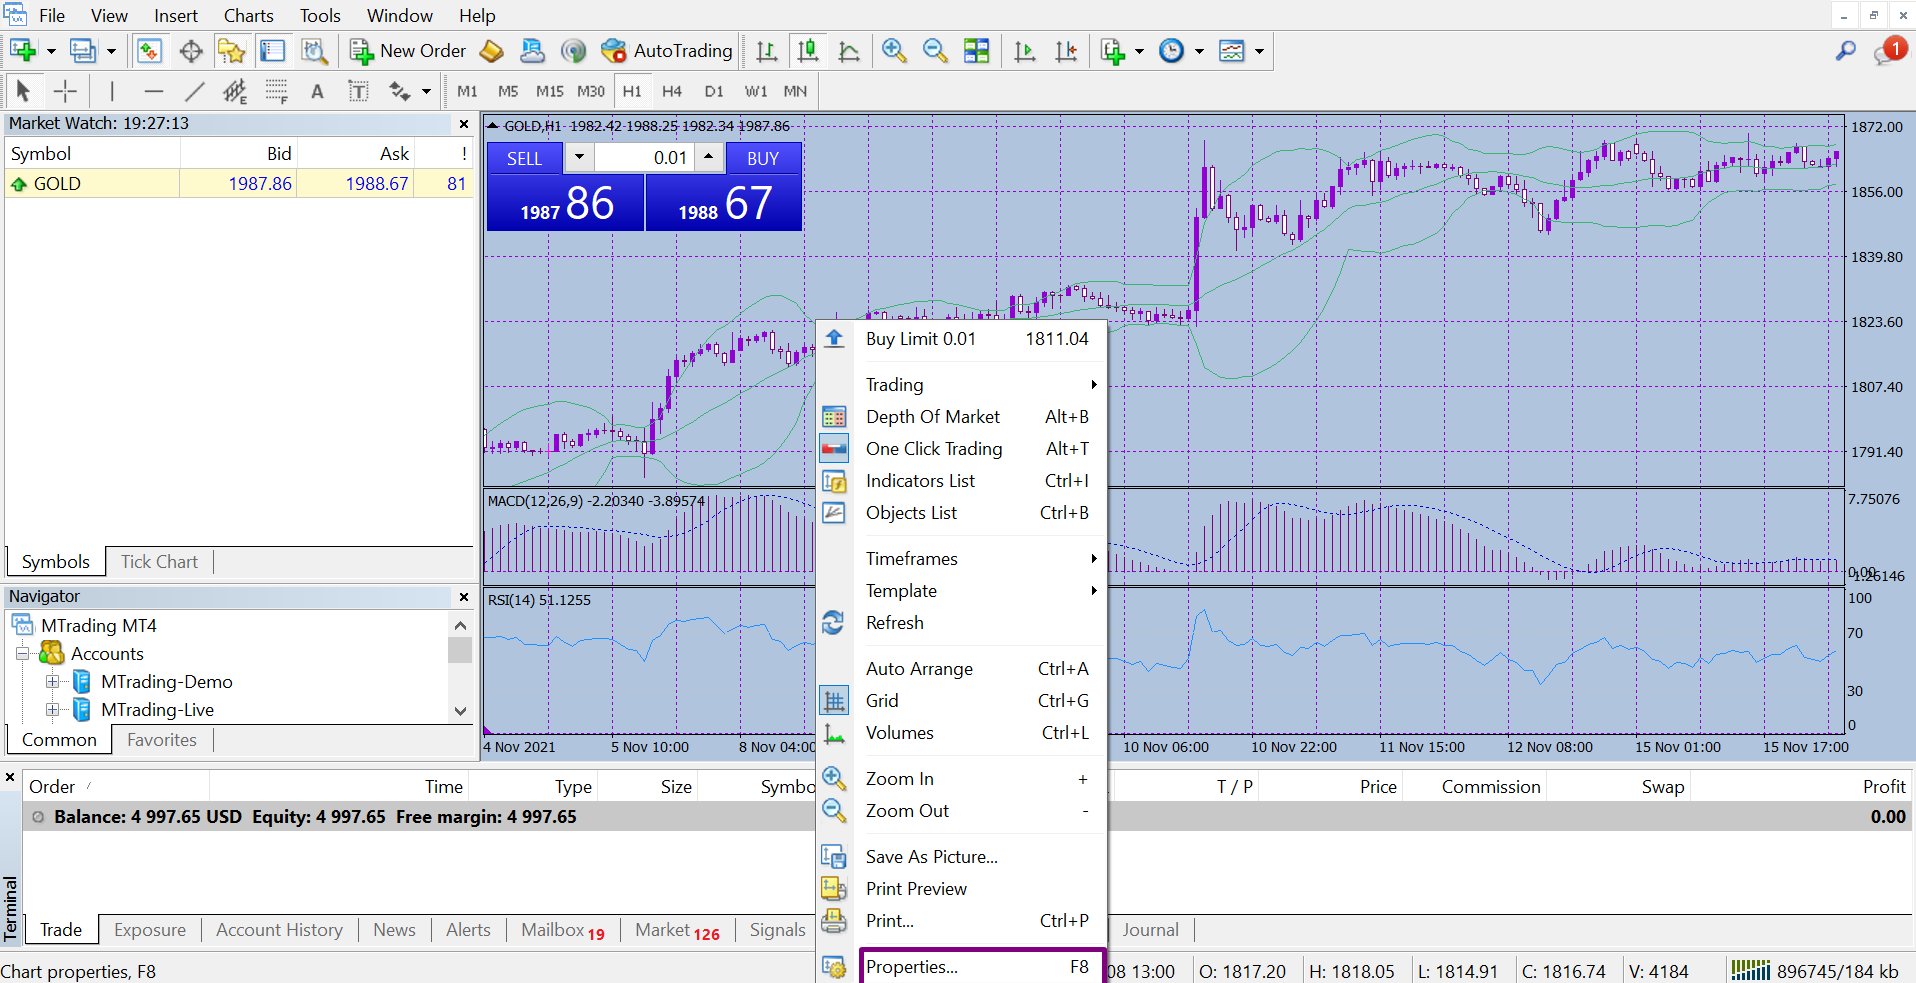Select the Vertical Line drawing tool
The width and height of the screenshot is (1916, 983).
click(x=112, y=91)
